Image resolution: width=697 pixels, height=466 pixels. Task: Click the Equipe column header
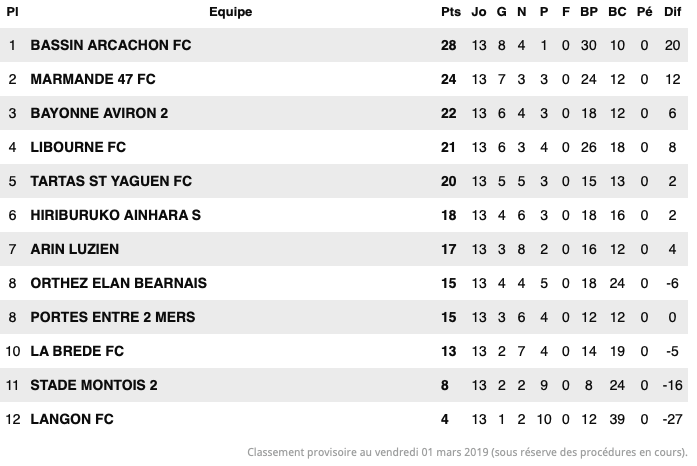point(231,12)
